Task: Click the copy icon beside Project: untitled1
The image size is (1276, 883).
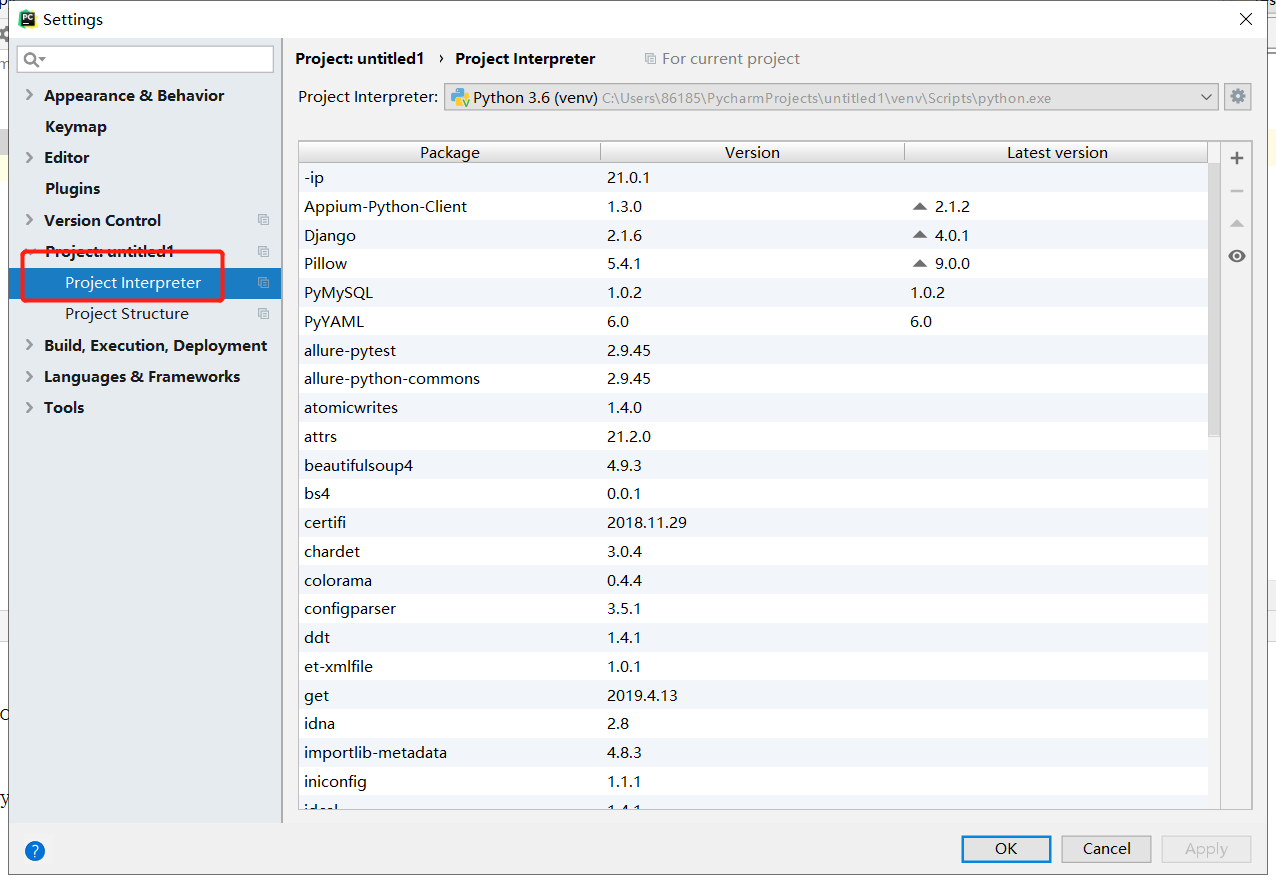Action: pyautogui.click(x=263, y=251)
